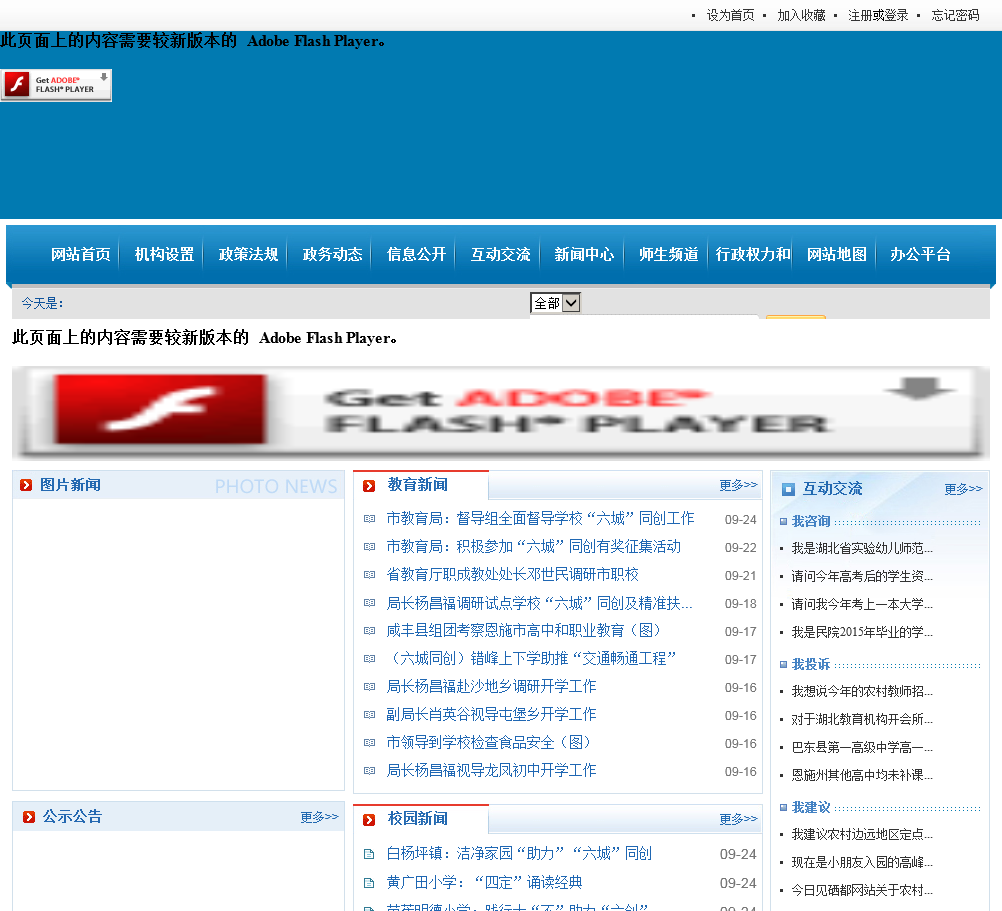Click the 09-24 date of 白杨坪镇 article
Image resolution: width=1002 pixels, height=911 pixels.
(x=738, y=855)
